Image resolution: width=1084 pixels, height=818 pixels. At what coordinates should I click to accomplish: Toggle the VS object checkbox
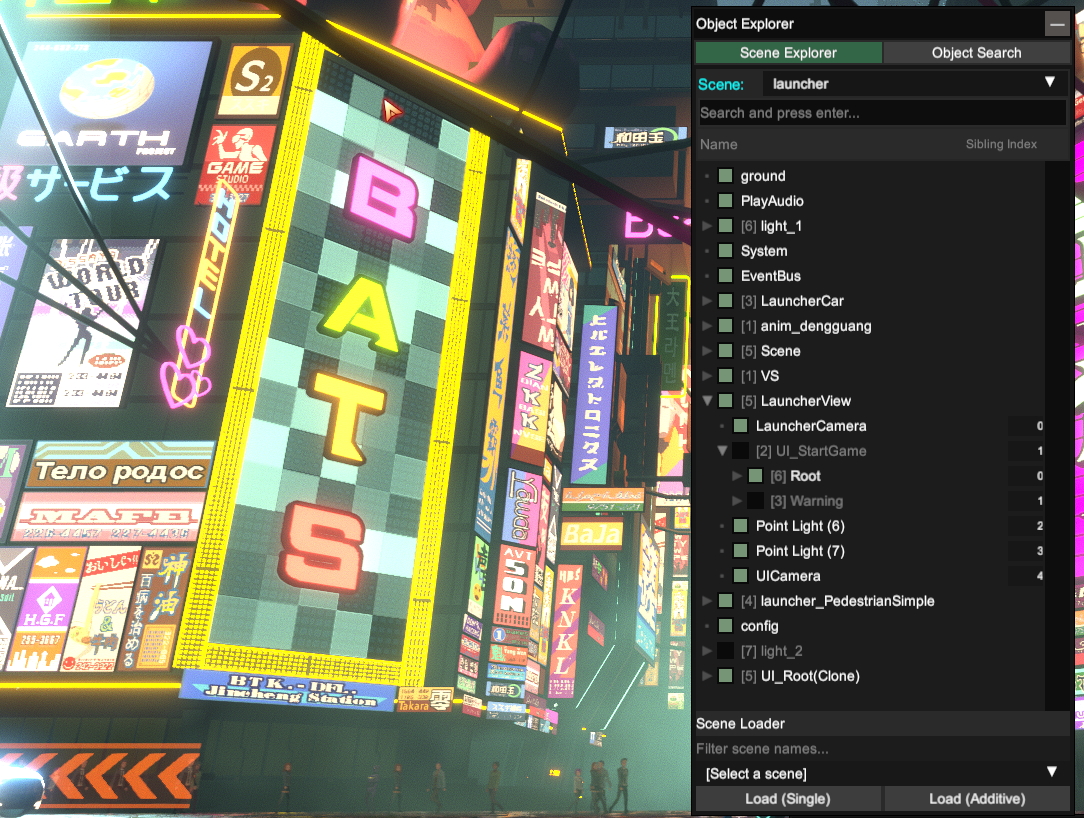click(725, 375)
